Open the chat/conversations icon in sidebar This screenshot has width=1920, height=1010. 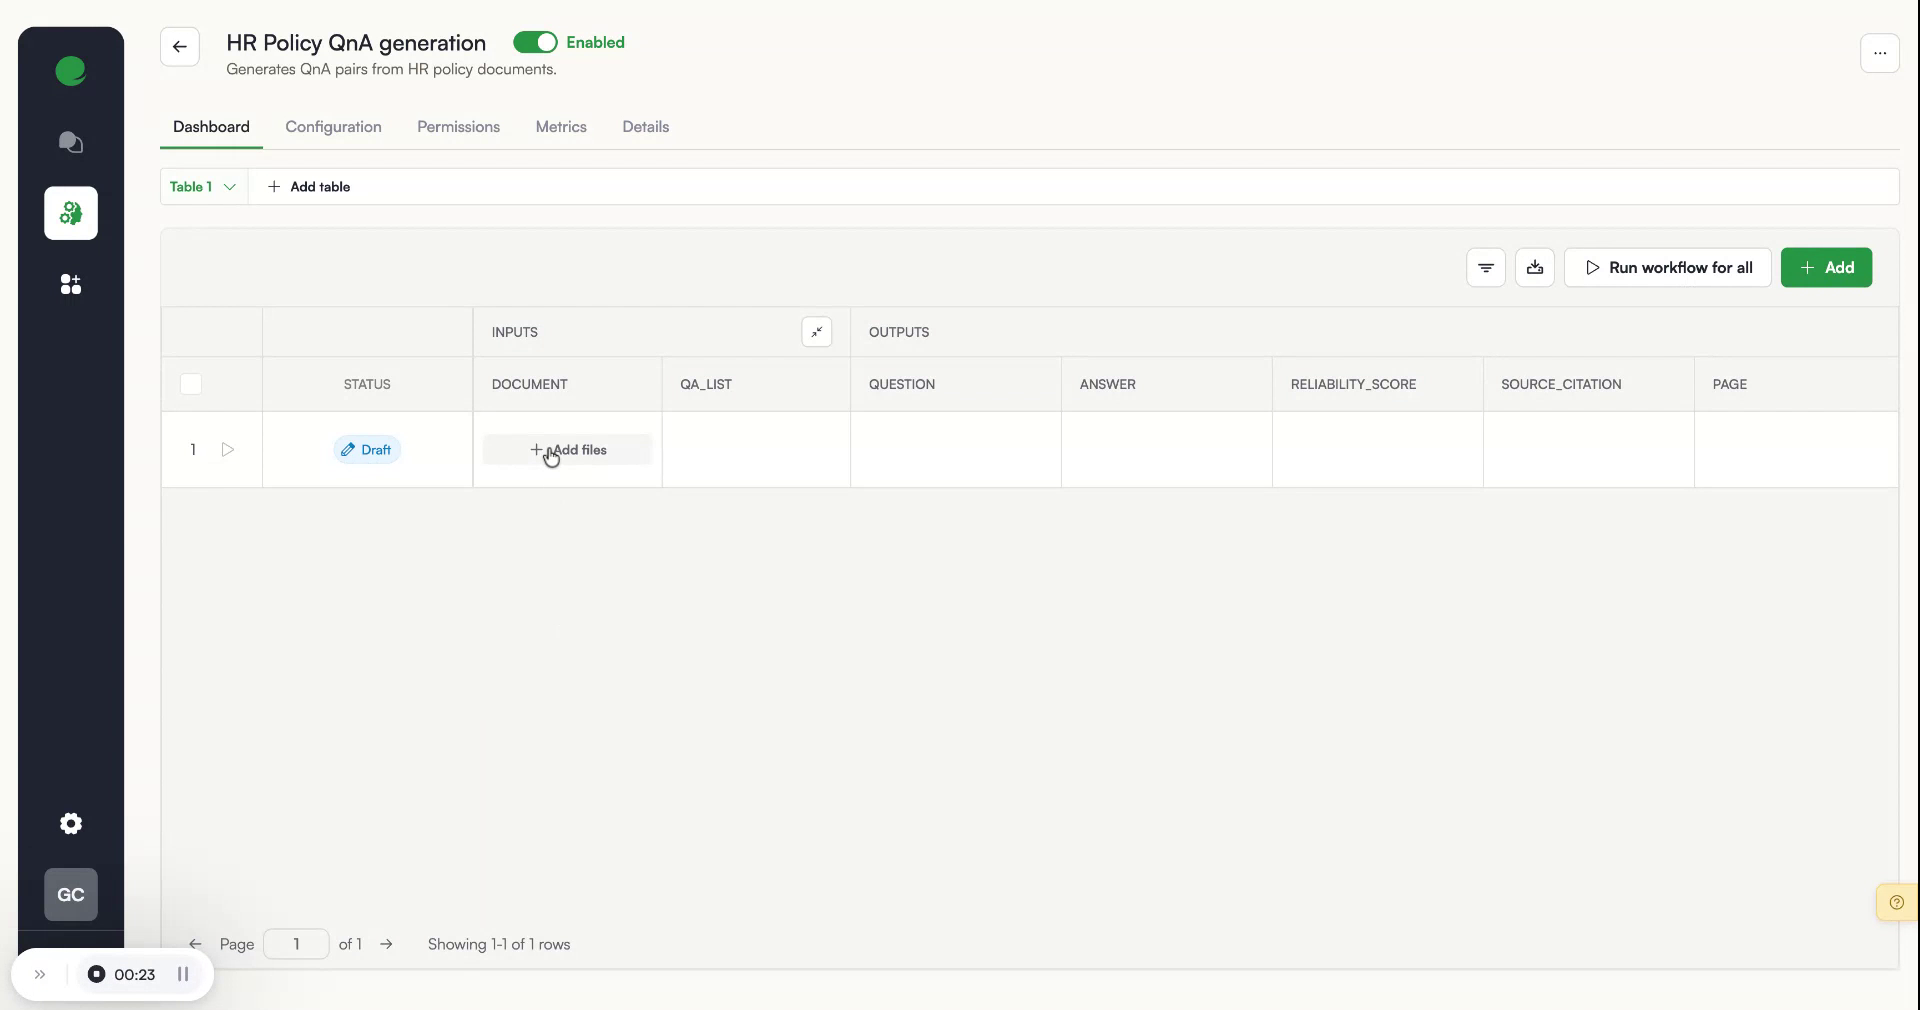[70, 143]
